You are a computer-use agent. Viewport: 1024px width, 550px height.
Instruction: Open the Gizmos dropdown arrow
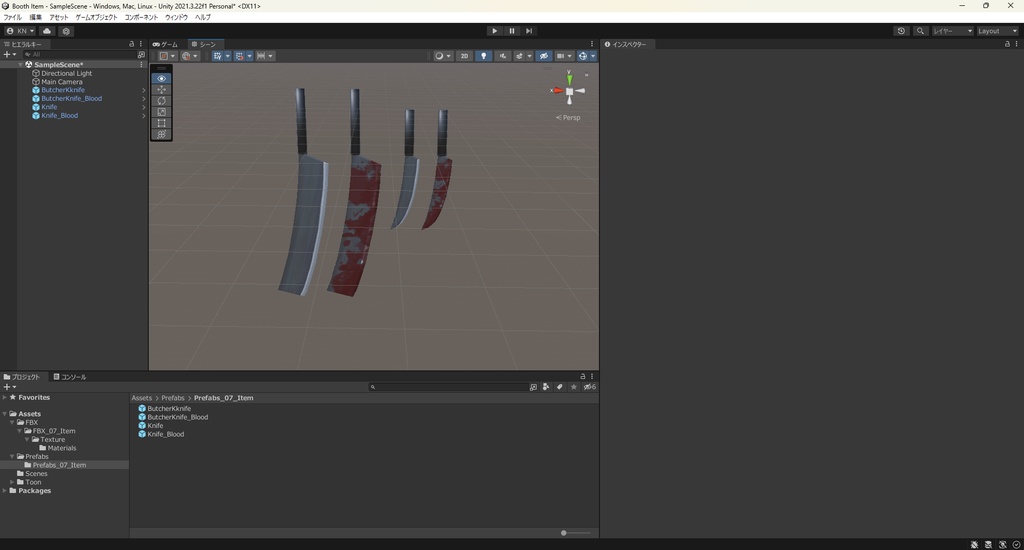(593, 56)
